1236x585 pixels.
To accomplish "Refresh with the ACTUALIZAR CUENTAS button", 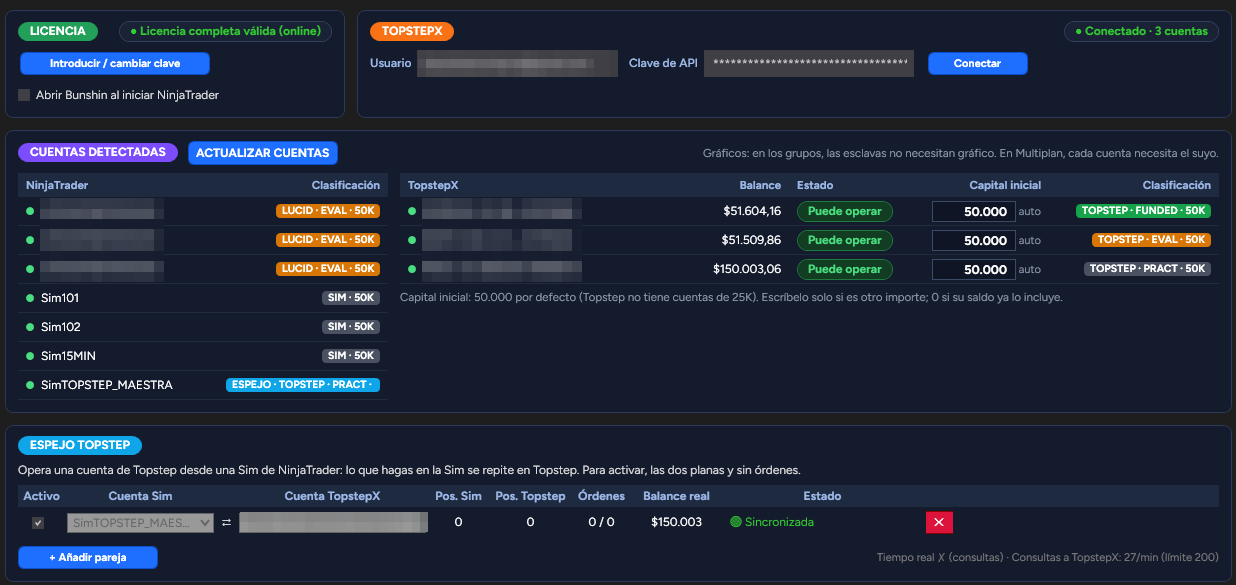I will tap(263, 153).
